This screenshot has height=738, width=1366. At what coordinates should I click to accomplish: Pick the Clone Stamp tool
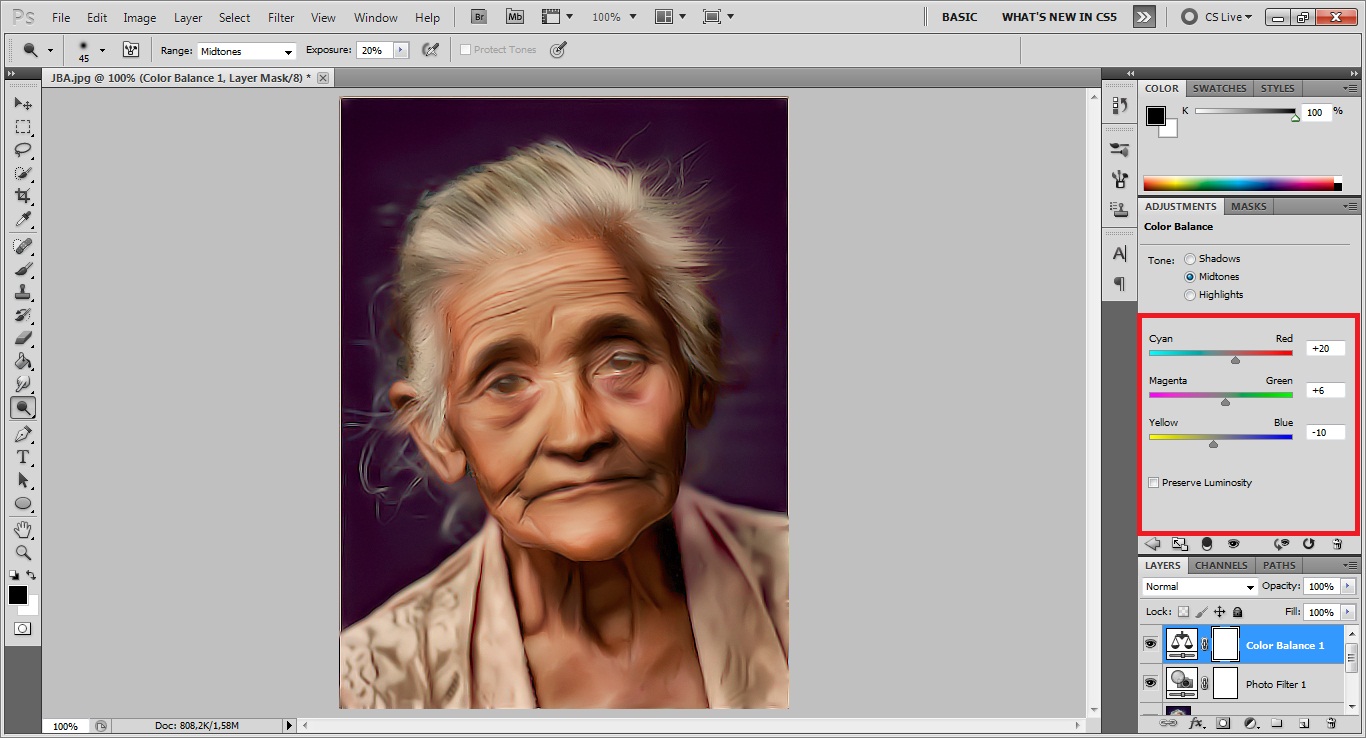[x=22, y=292]
